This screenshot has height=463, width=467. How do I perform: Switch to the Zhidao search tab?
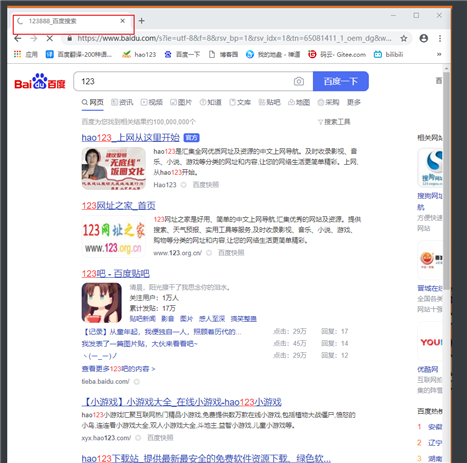pos(210,102)
